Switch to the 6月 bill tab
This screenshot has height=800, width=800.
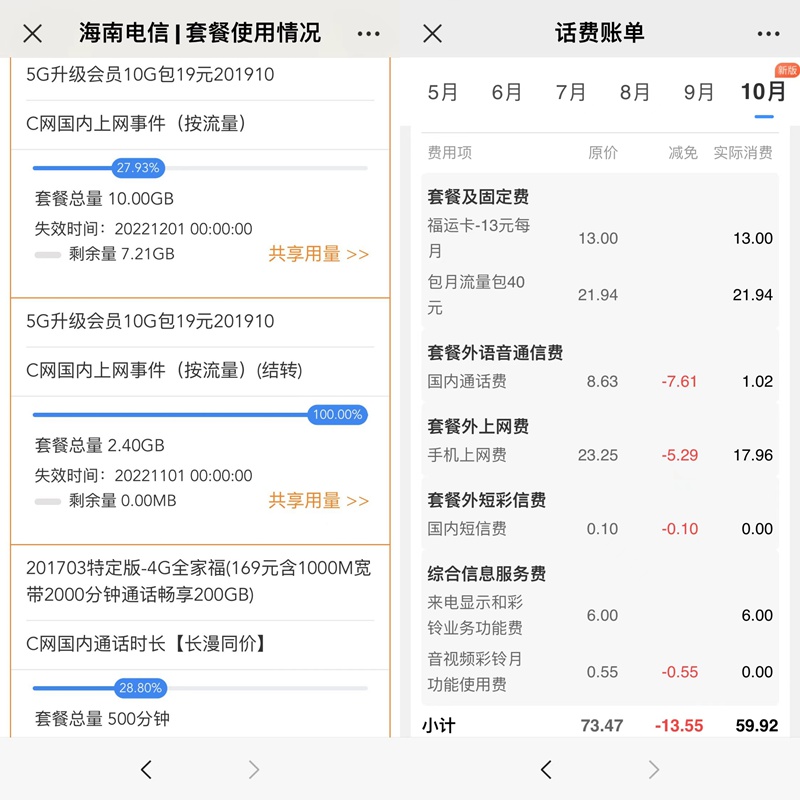506,92
